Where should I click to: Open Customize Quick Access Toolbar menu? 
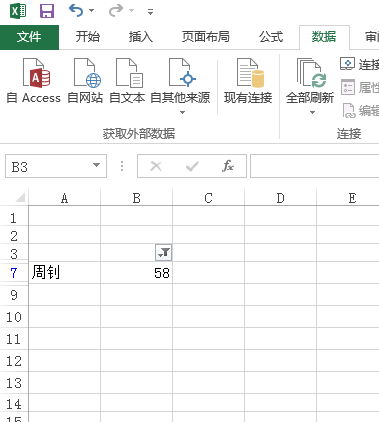click(x=150, y=12)
